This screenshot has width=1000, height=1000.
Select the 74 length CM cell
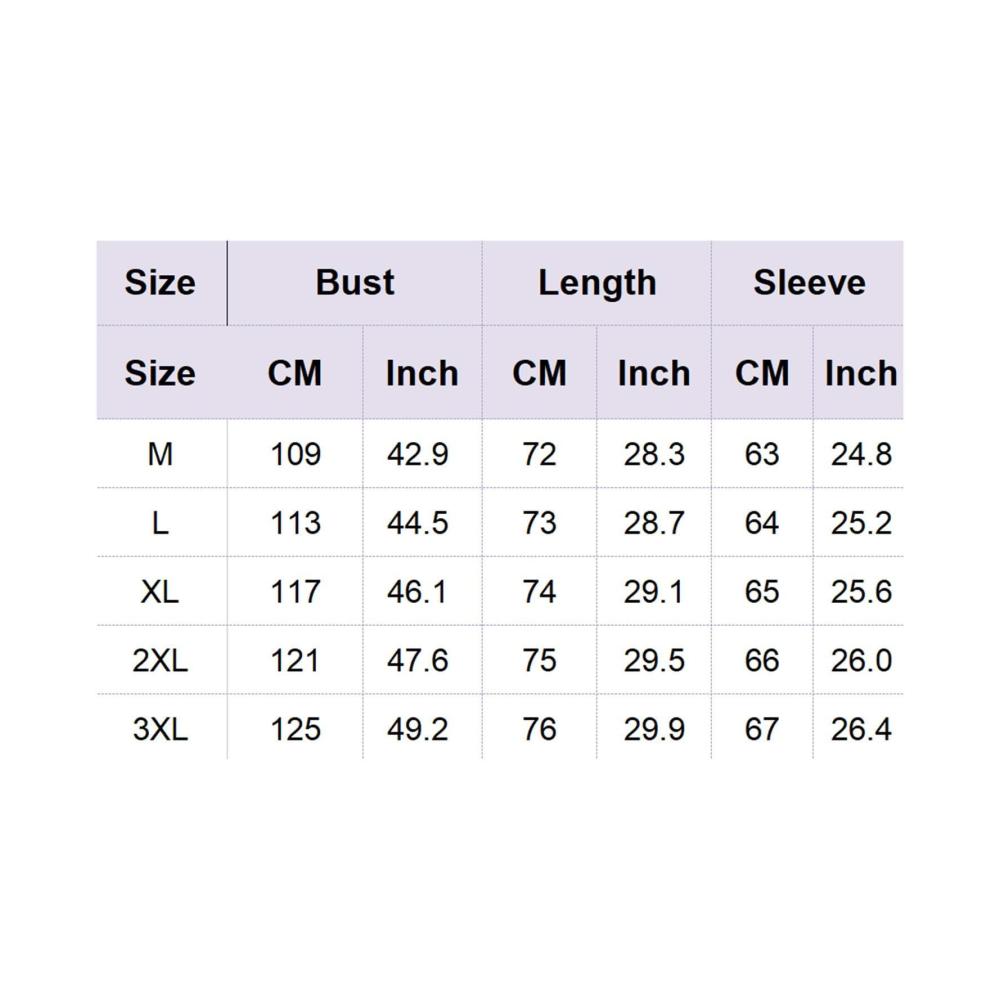click(540, 592)
